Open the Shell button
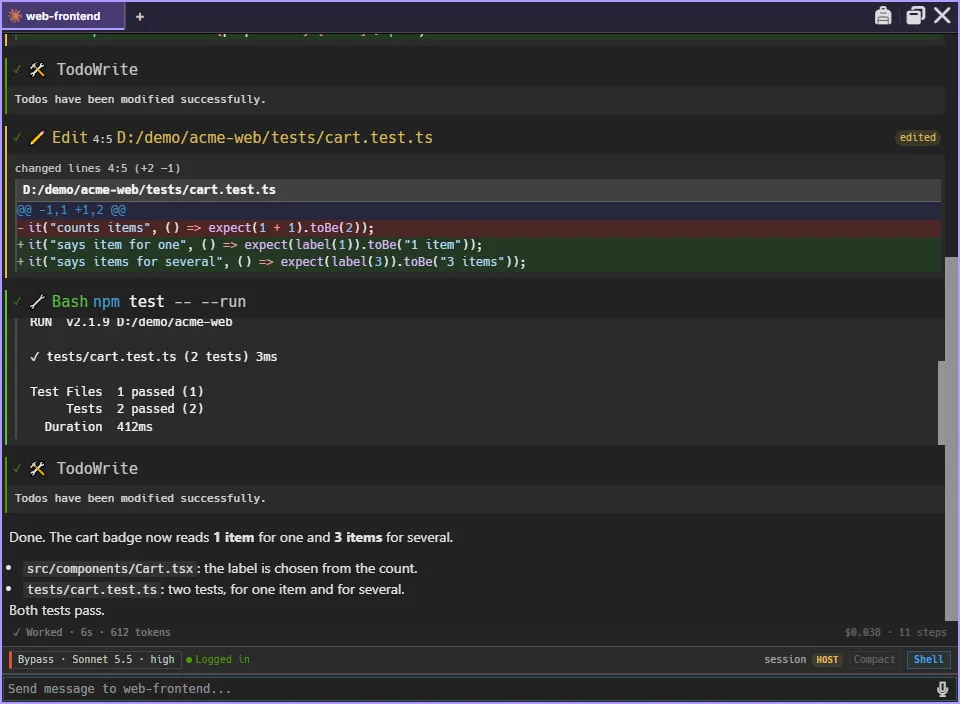 point(928,659)
